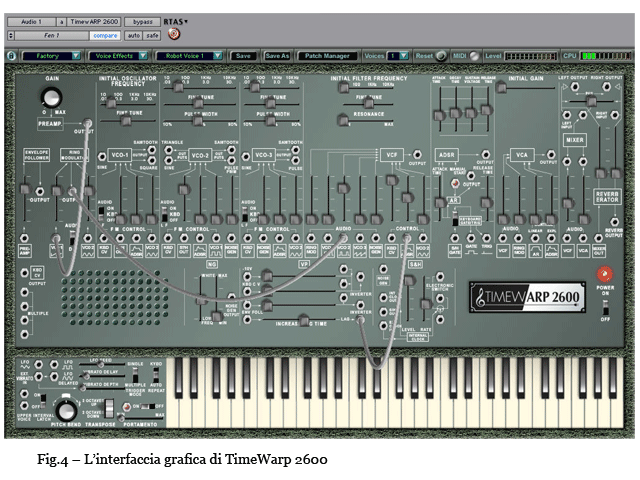Viewport: 640px width, 480px height.
Task: Open the Robot Voice 1 preset dropdown
Action: 189,56
